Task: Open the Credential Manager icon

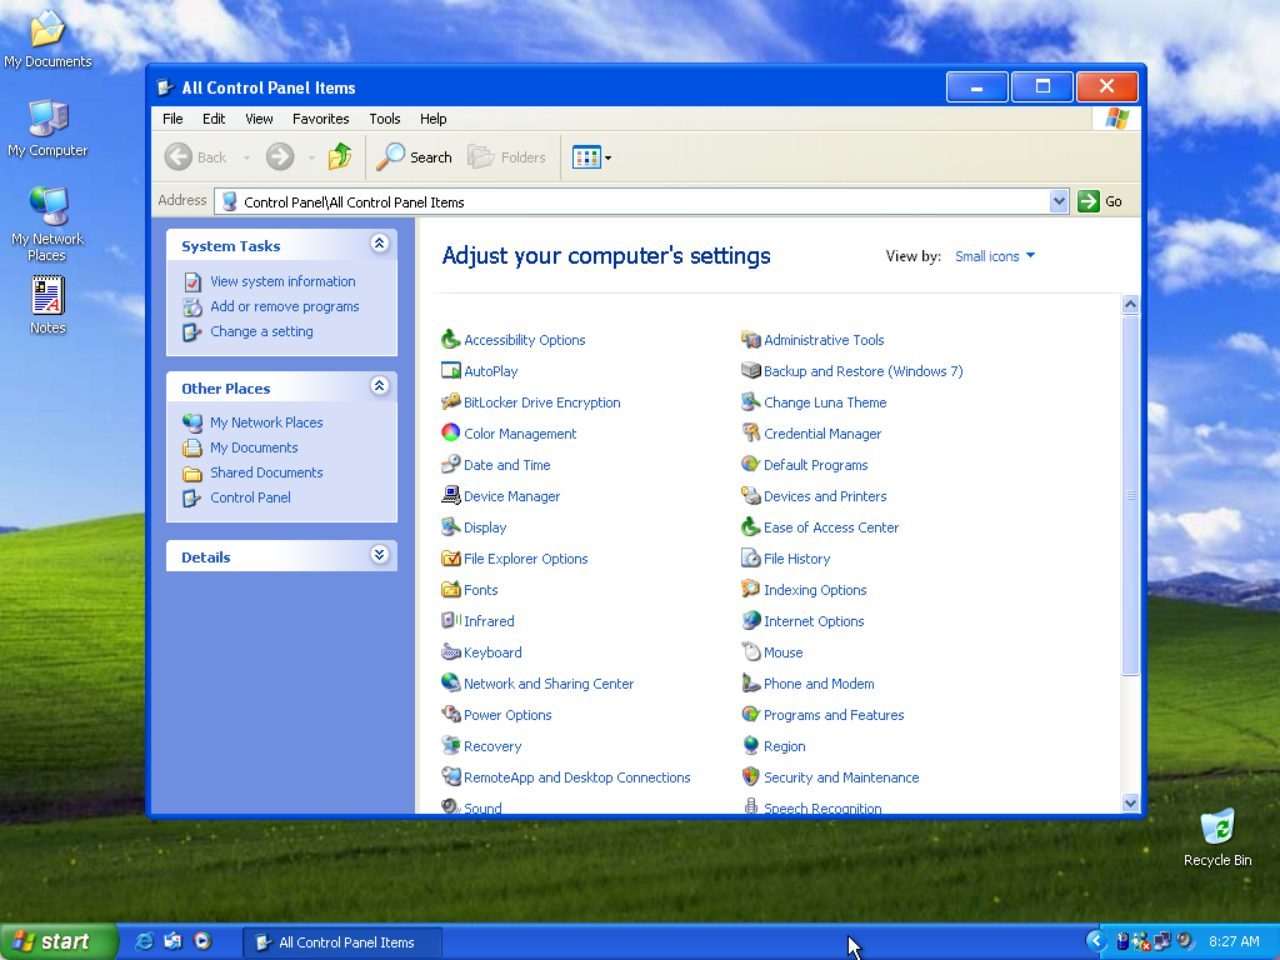Action: 751,433
